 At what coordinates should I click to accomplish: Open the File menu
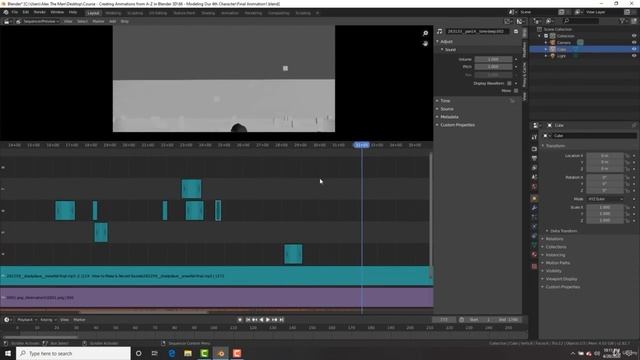click(15, 12)
